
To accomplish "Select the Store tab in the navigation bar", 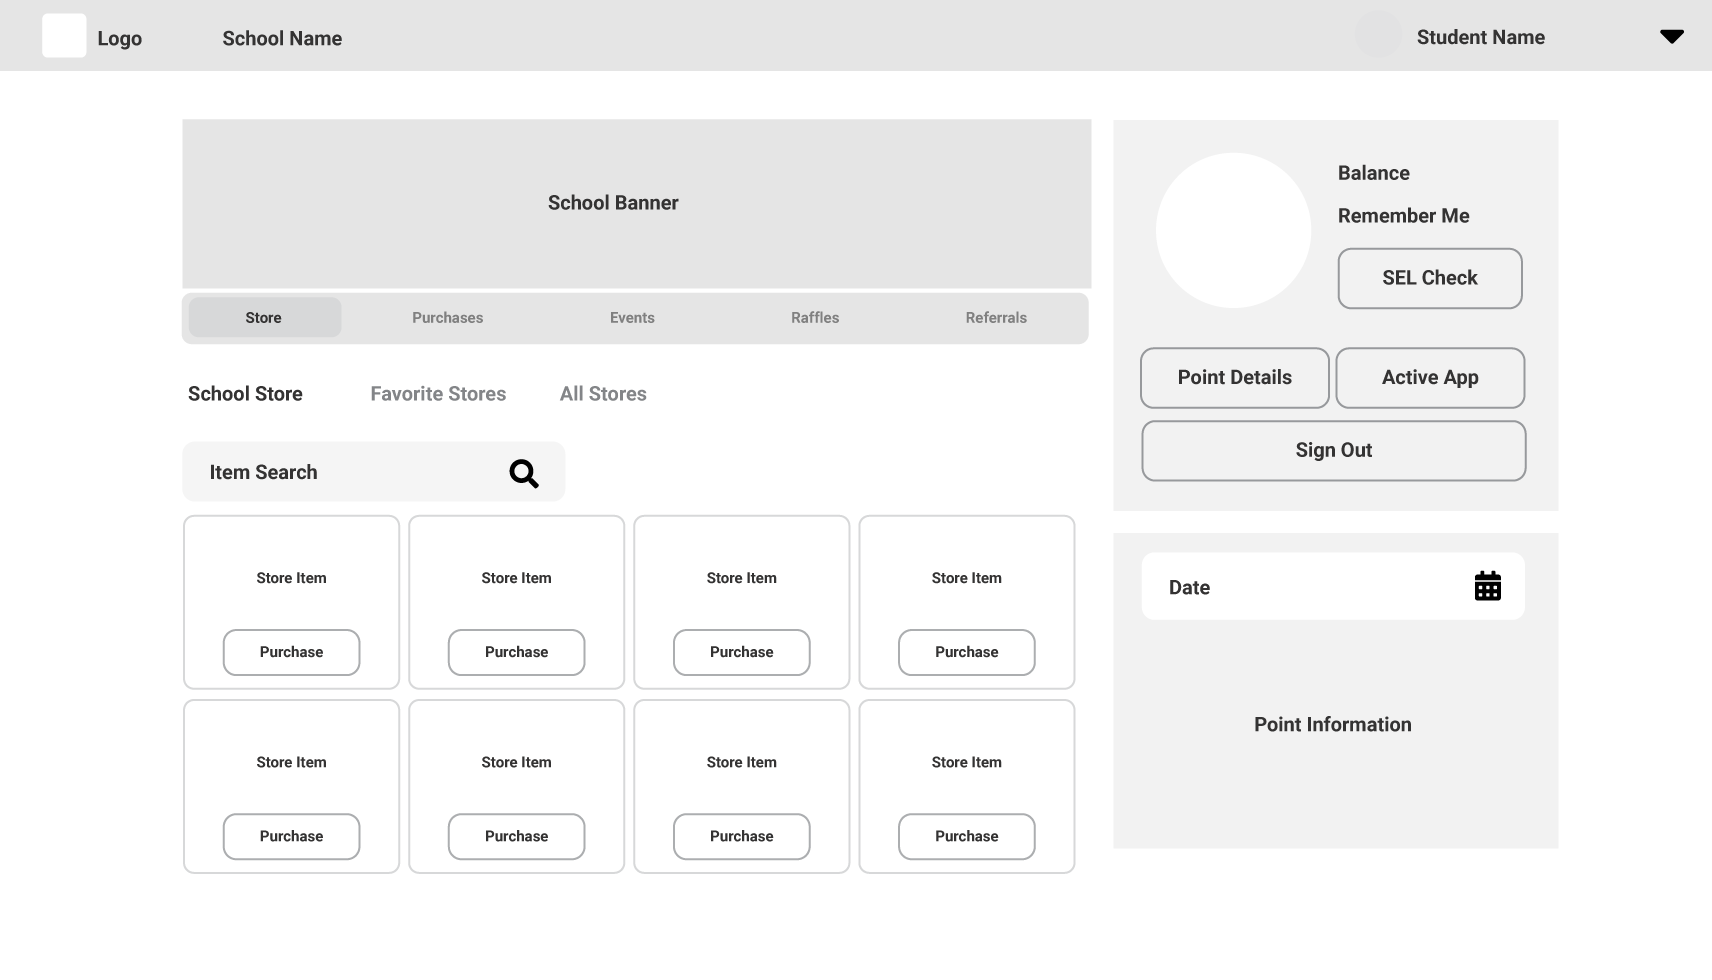I will tap(263, 317).
